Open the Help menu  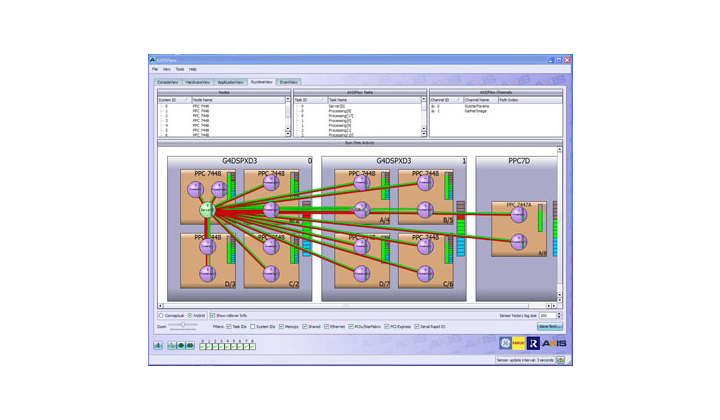coord(193,69)
